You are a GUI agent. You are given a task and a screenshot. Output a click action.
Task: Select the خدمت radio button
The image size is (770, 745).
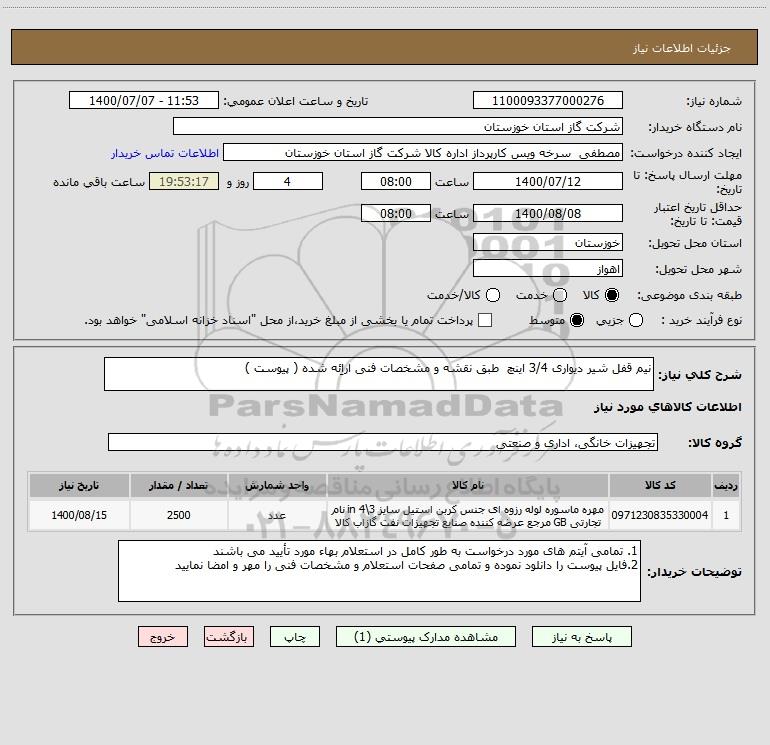pyautogui.click(x=560, y=295)
